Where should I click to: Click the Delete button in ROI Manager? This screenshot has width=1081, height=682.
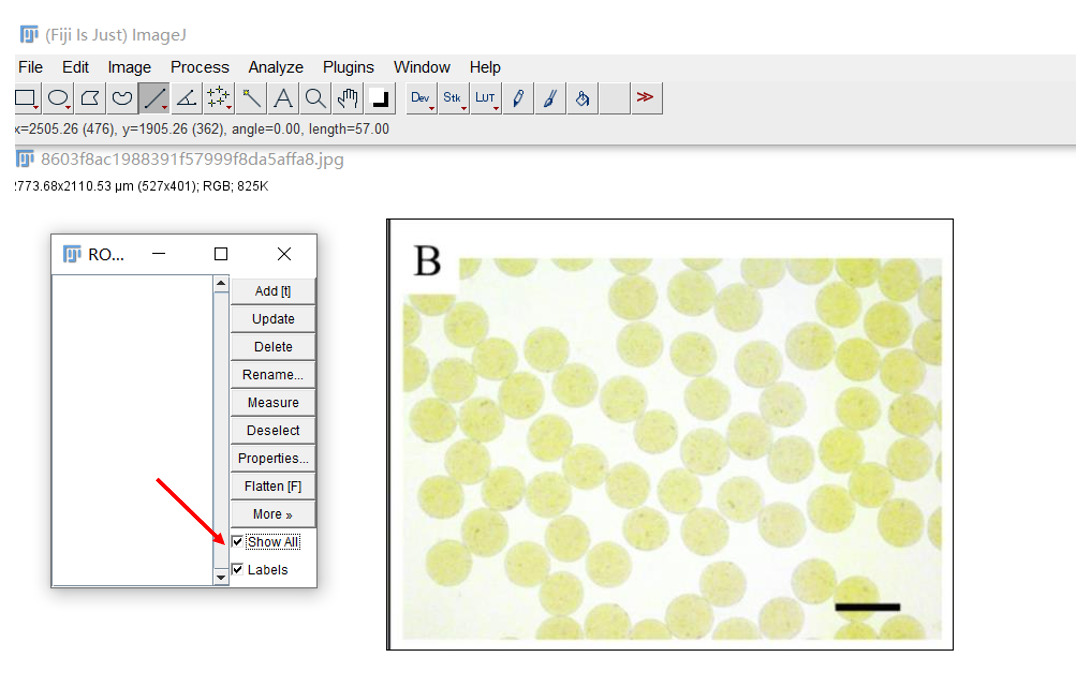point(273,347)
